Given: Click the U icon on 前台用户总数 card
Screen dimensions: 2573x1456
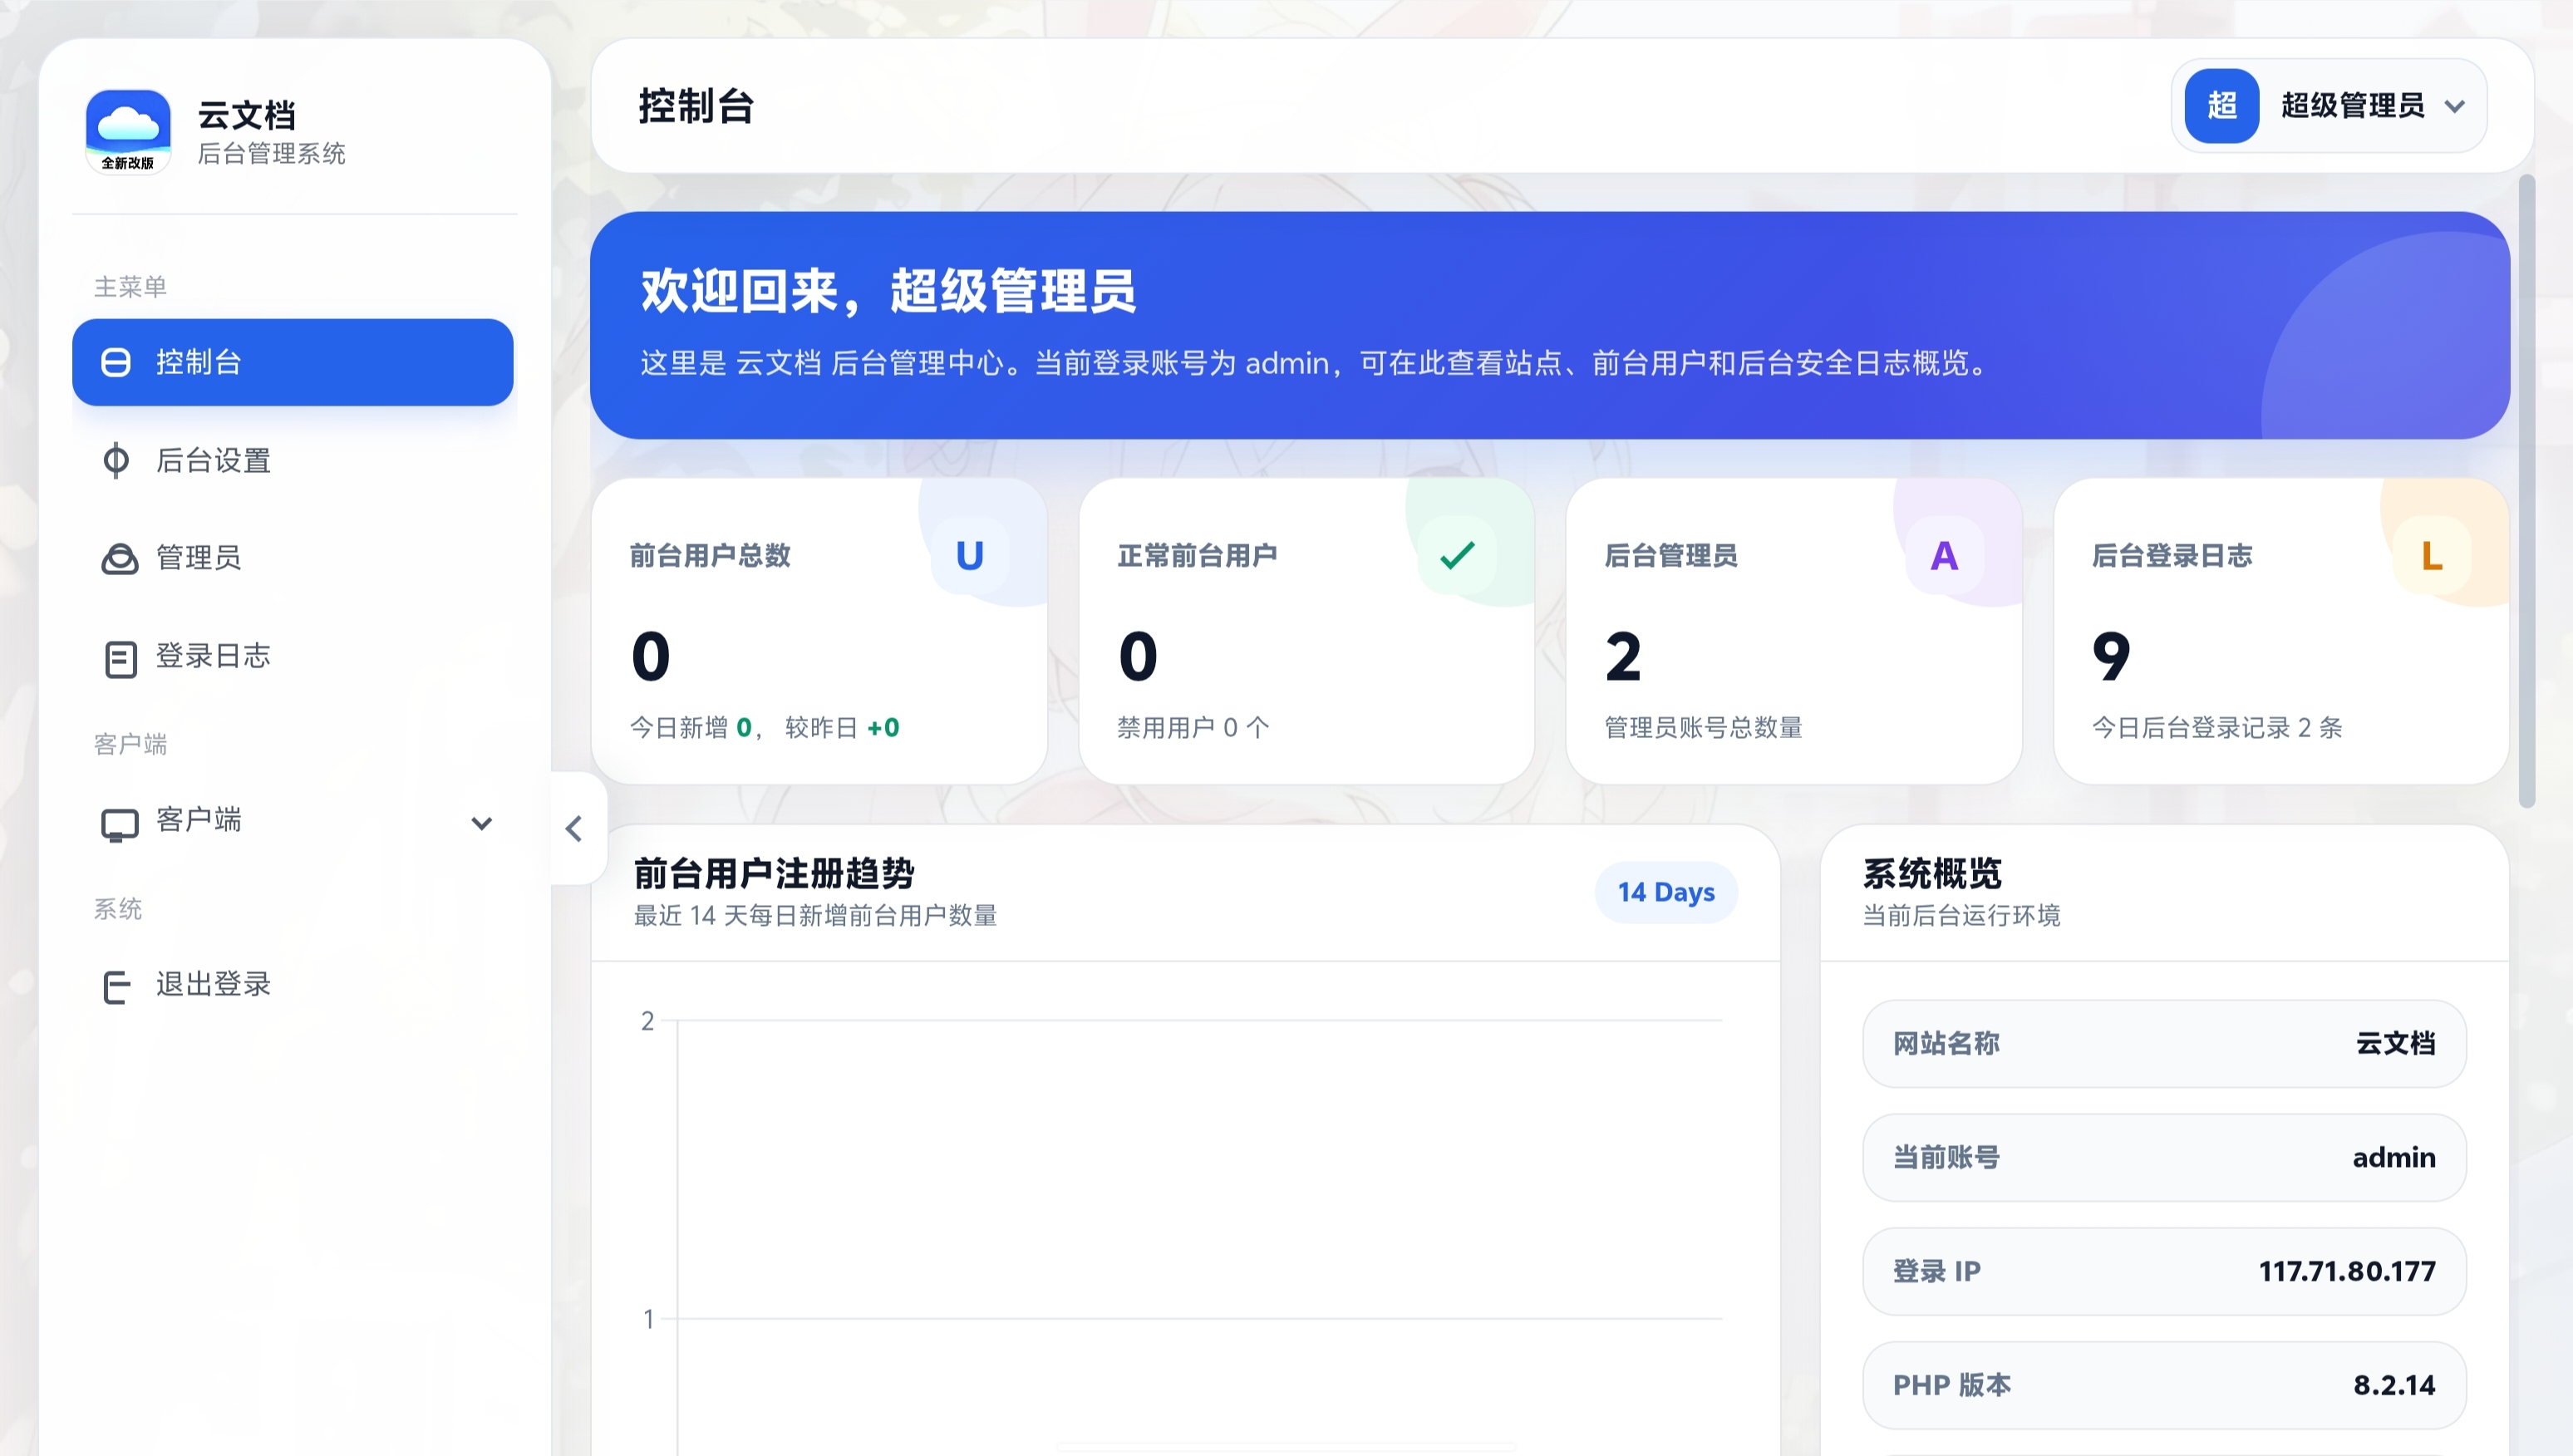Looking at the screenshot, I should 969,556.
